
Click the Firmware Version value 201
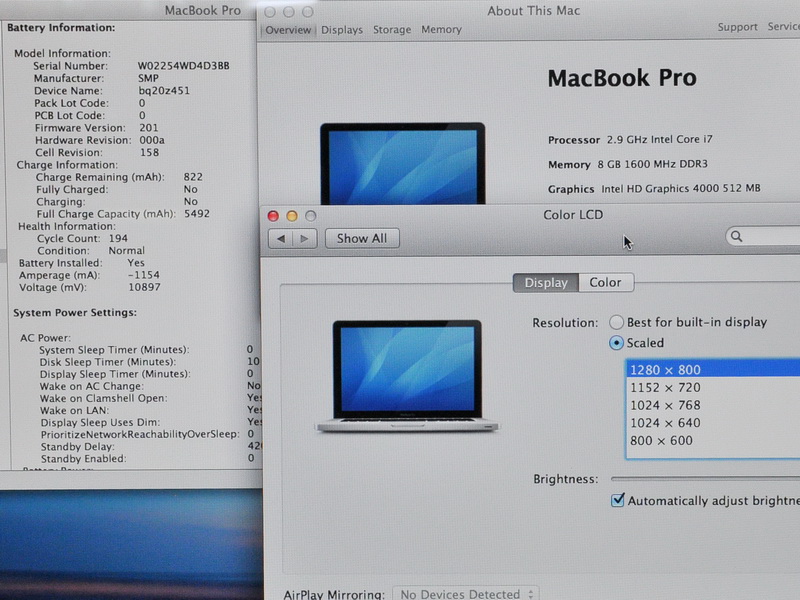(x=148, y=128)
